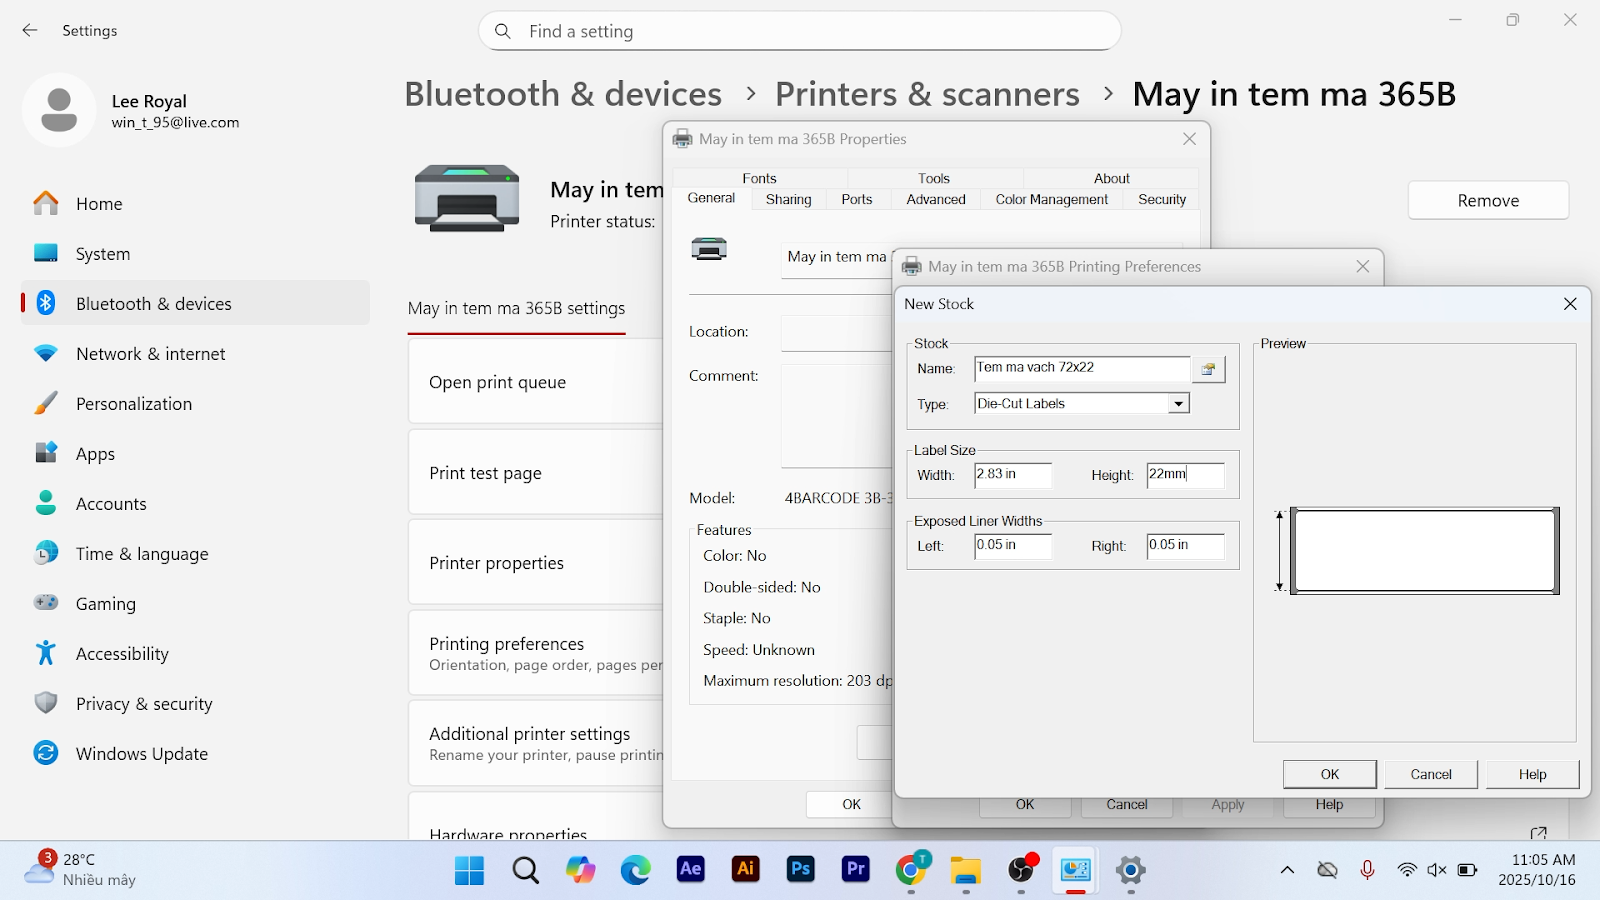Switch to the Sharing tab
Viewport: 1600px width, 900px height.
point(788,200)
